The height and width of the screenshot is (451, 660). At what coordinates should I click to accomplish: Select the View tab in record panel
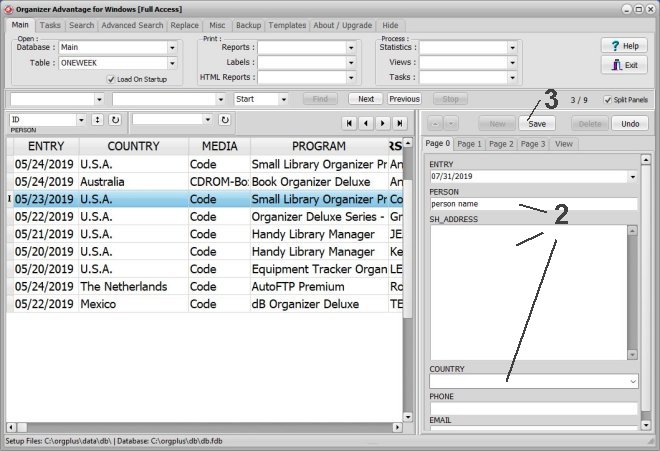point(564,144)
